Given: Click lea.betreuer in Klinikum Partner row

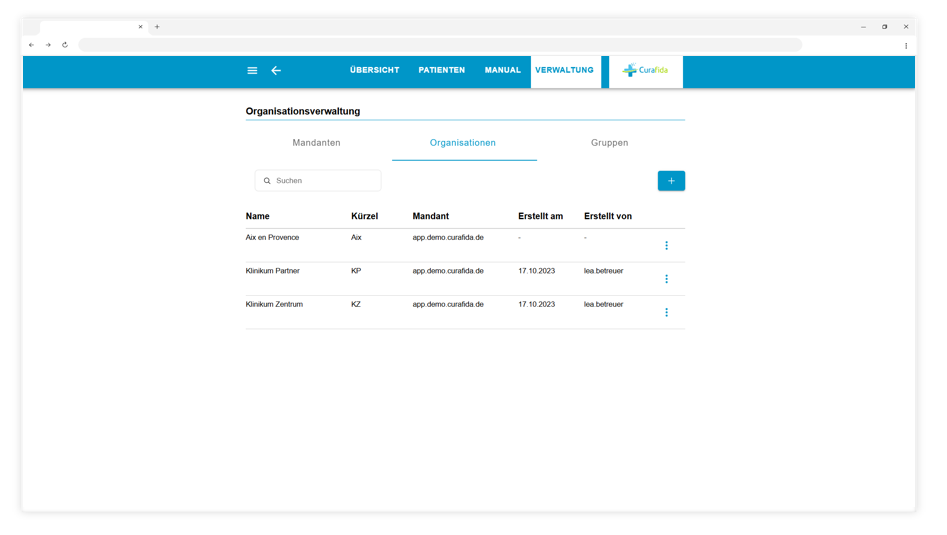Looking at the screenshot, I should pos(603,271).
